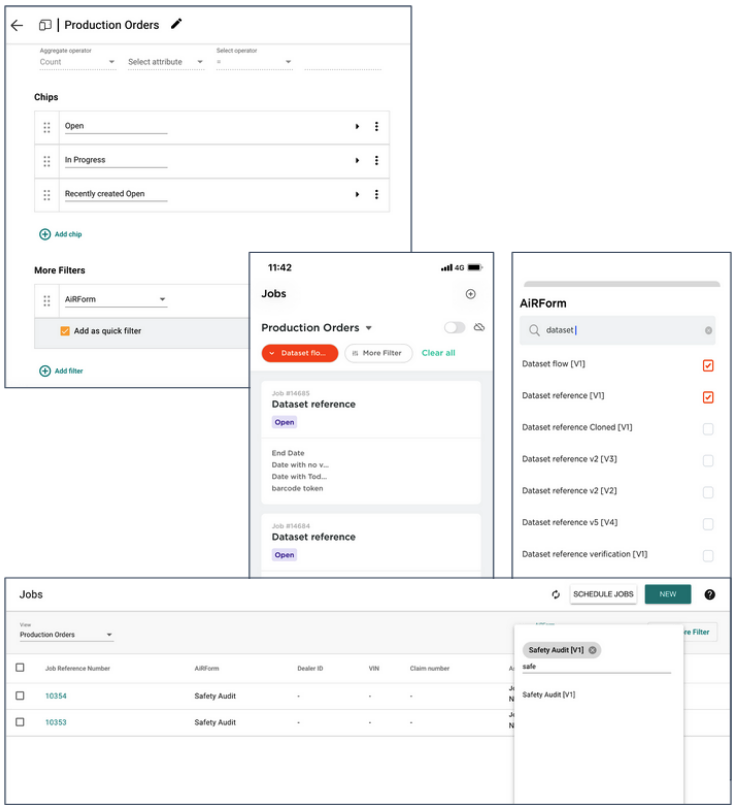Edit the Production Orders title with pencil icon
Screen dimensions: 735x809
click(176, 24)
